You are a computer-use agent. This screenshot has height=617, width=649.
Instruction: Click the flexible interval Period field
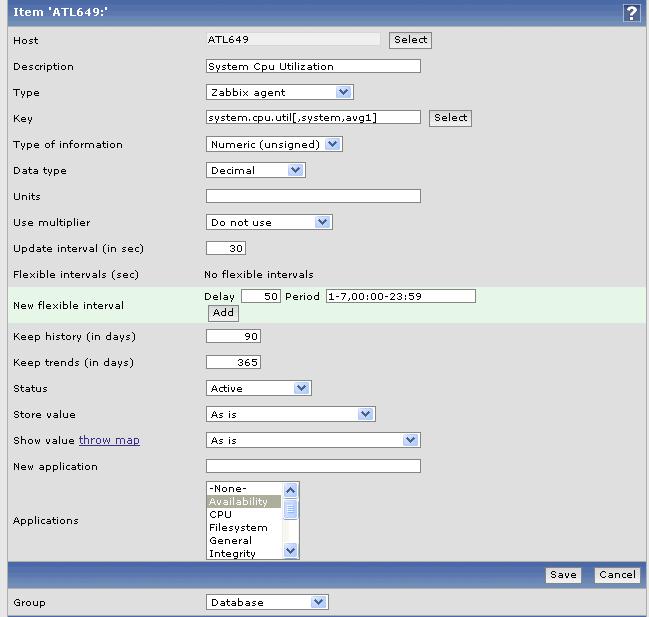(400, 296)
